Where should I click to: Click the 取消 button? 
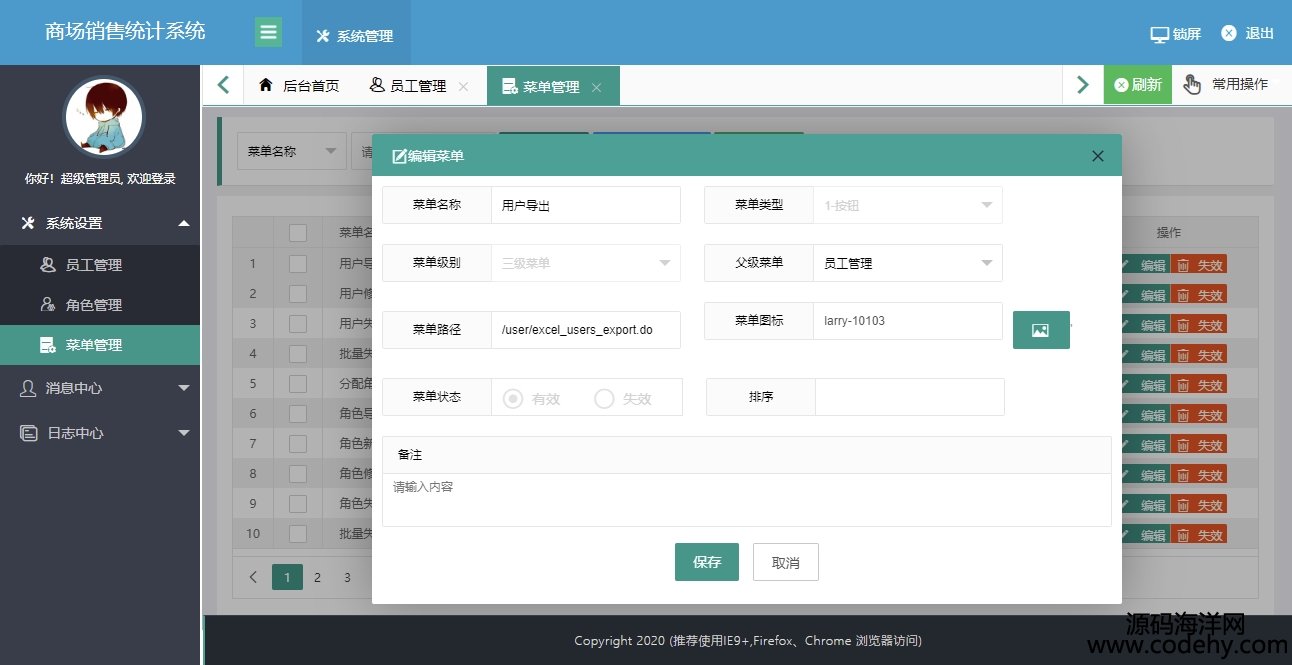[785, 562]
